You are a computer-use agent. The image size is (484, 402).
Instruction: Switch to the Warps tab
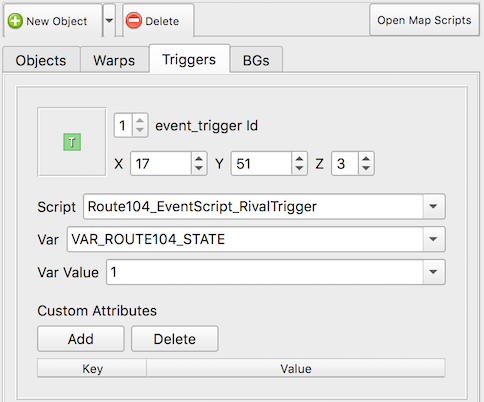(114, 60)
